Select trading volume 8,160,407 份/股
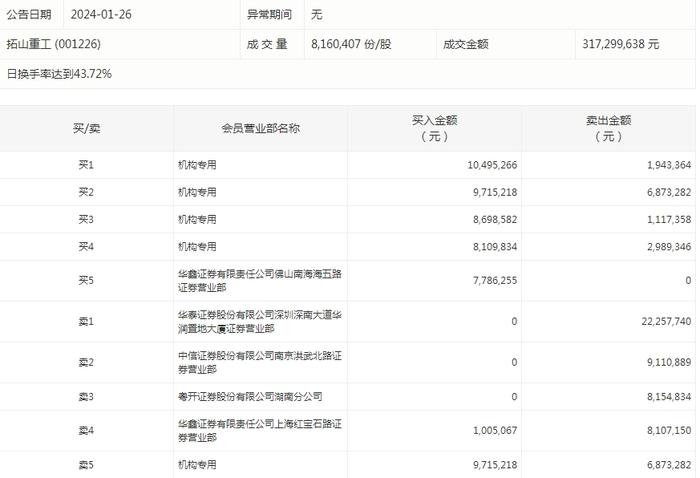The width and height of the screenshot is (700, 478). (351, 44)
